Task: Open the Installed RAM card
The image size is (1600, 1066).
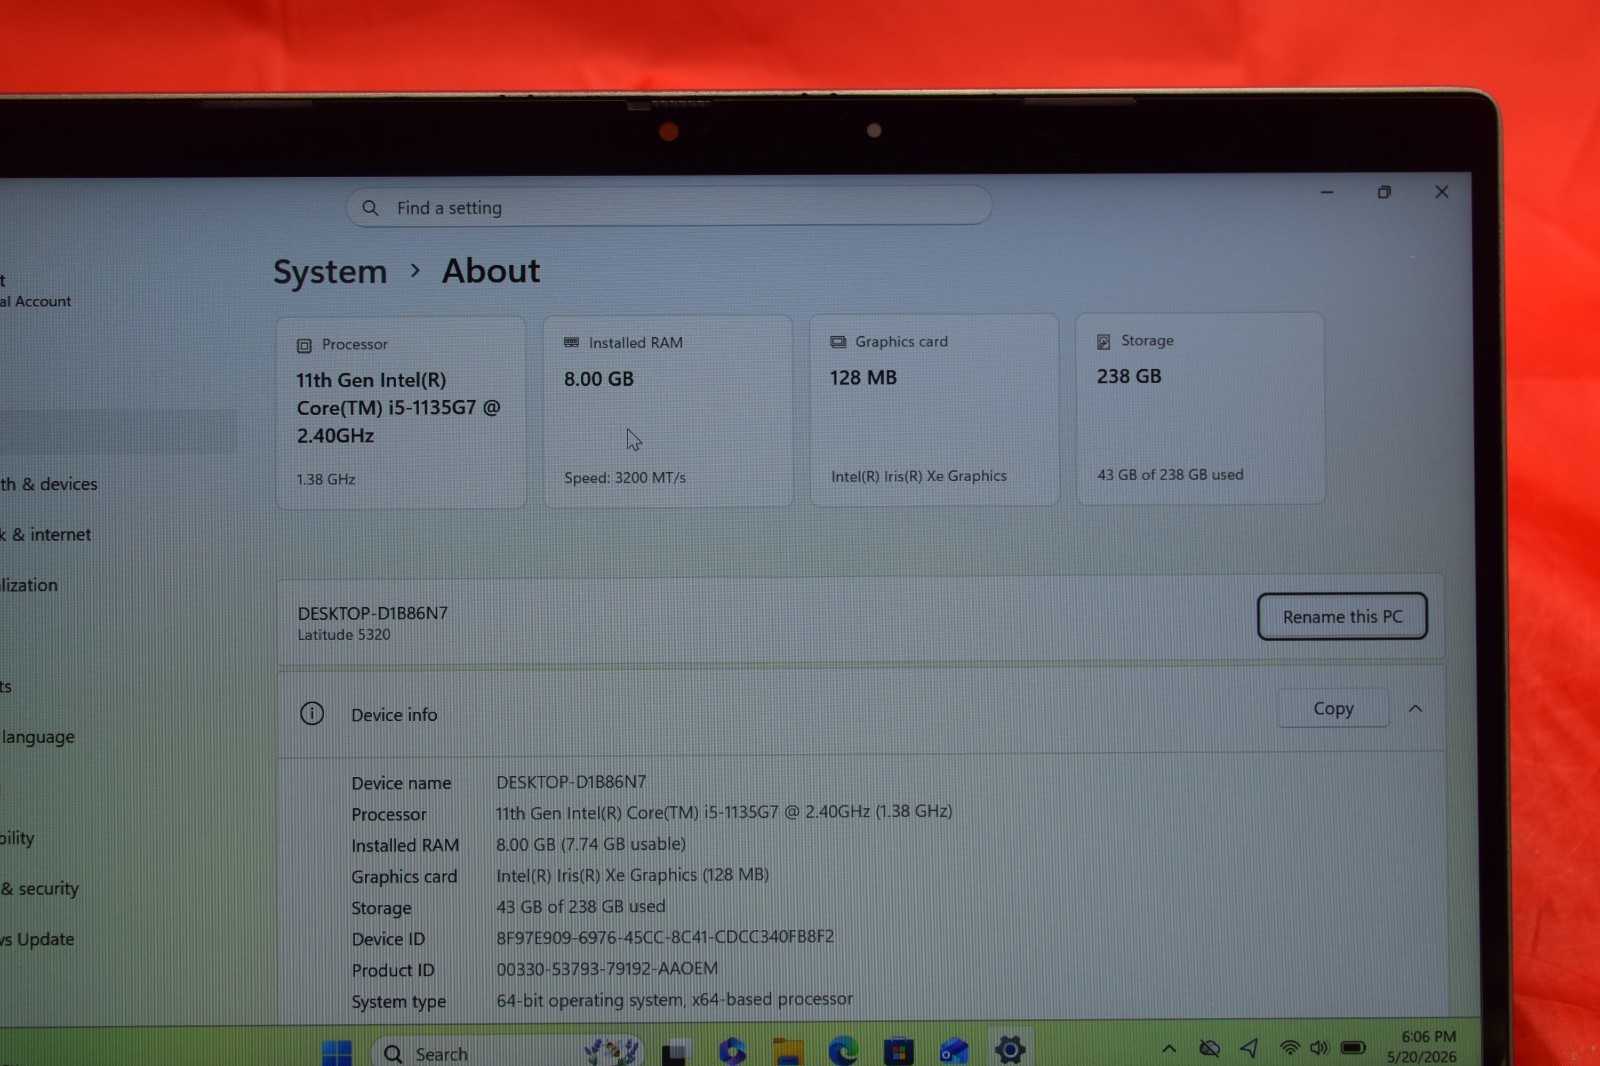Action: click(668, 411)
